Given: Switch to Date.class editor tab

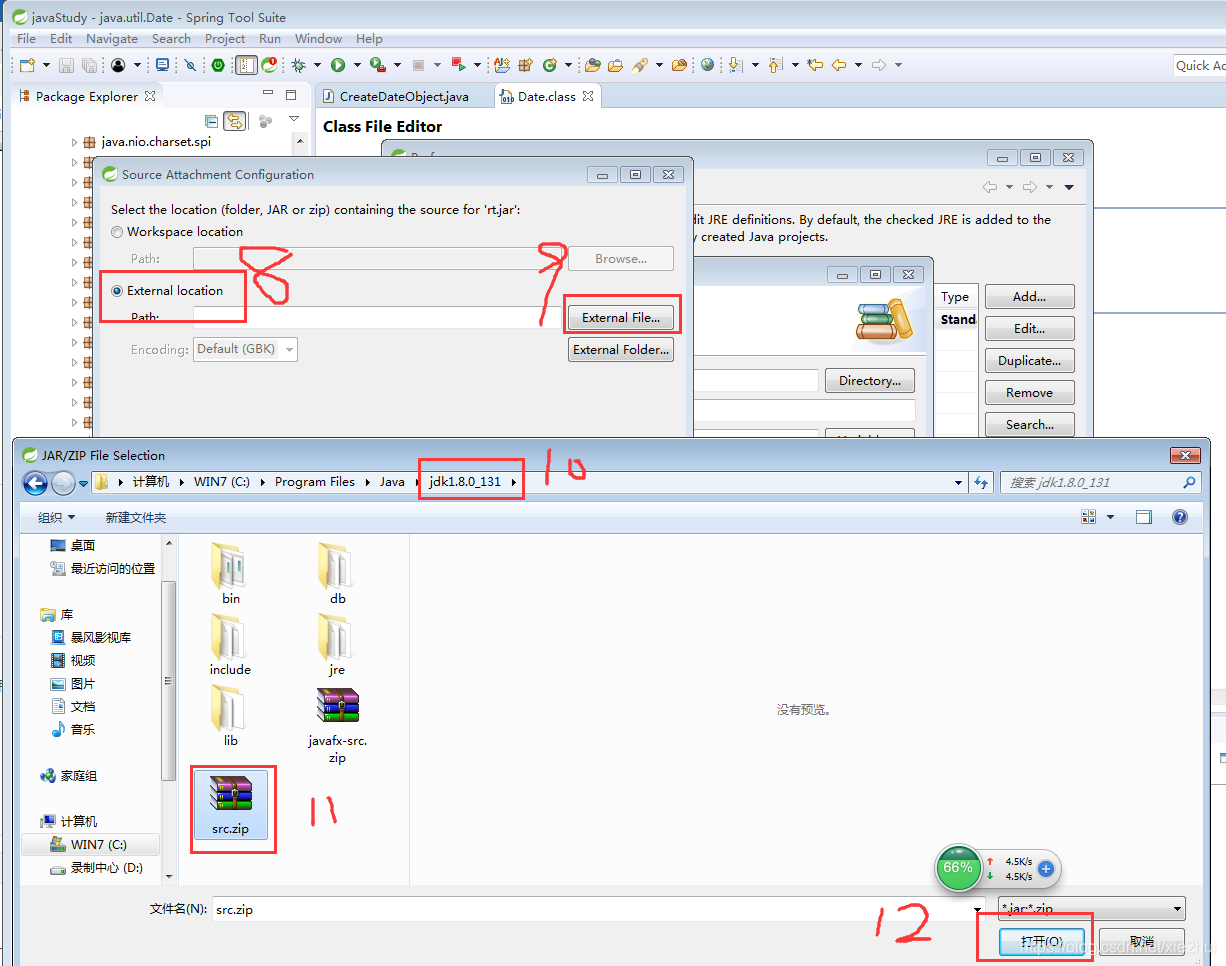Looking at the screenshot, I should tap(547, 96).
